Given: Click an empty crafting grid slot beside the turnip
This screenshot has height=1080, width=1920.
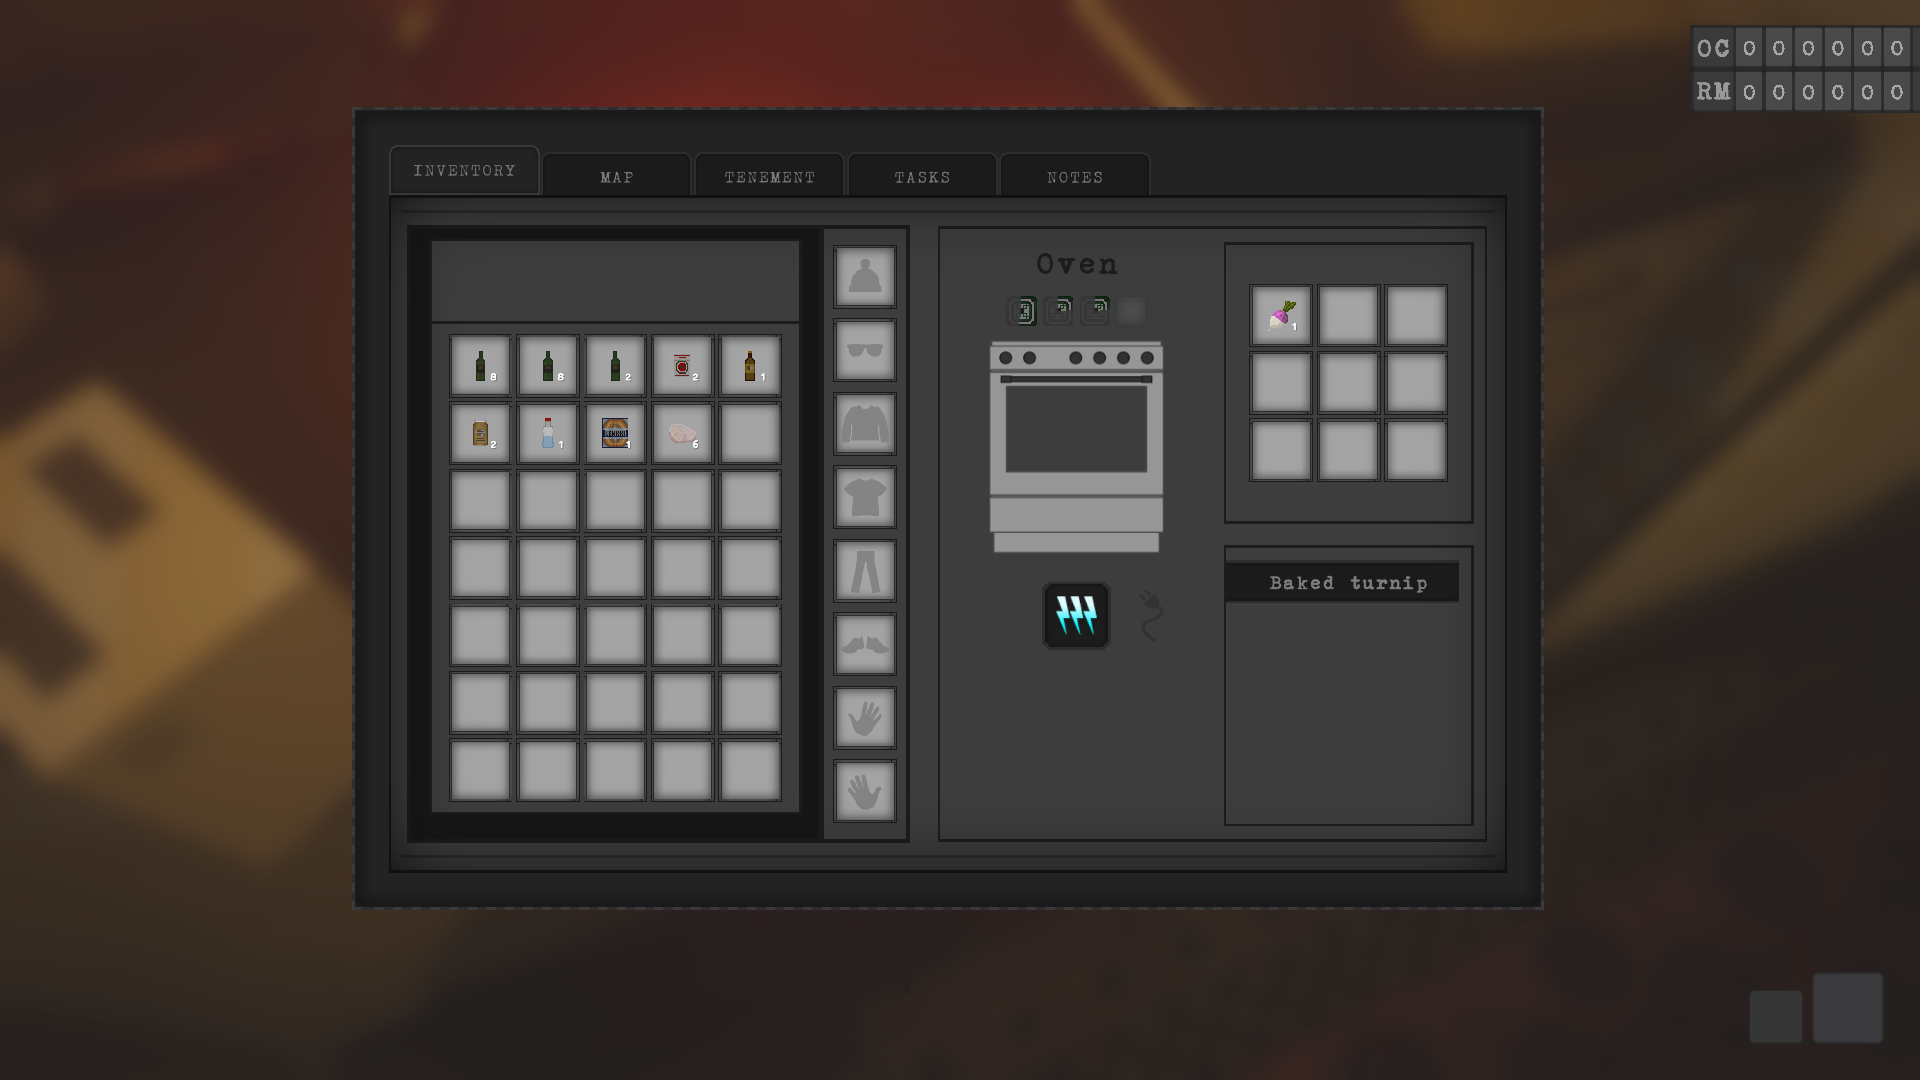Looking at the screenshot, I should (x=1348, y=314).
